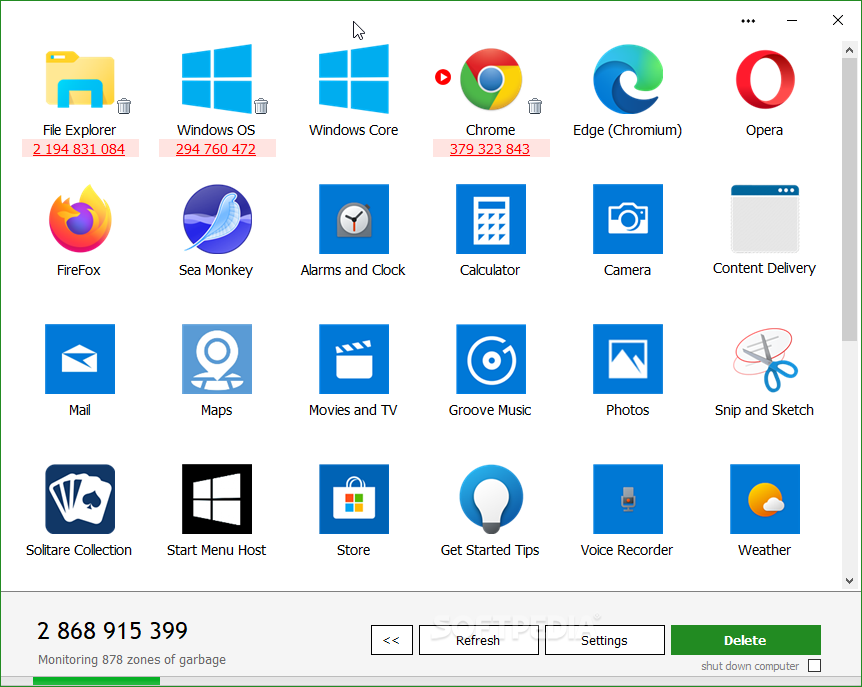
Task: Pick the FireFox icon
Action: point(80,219)
